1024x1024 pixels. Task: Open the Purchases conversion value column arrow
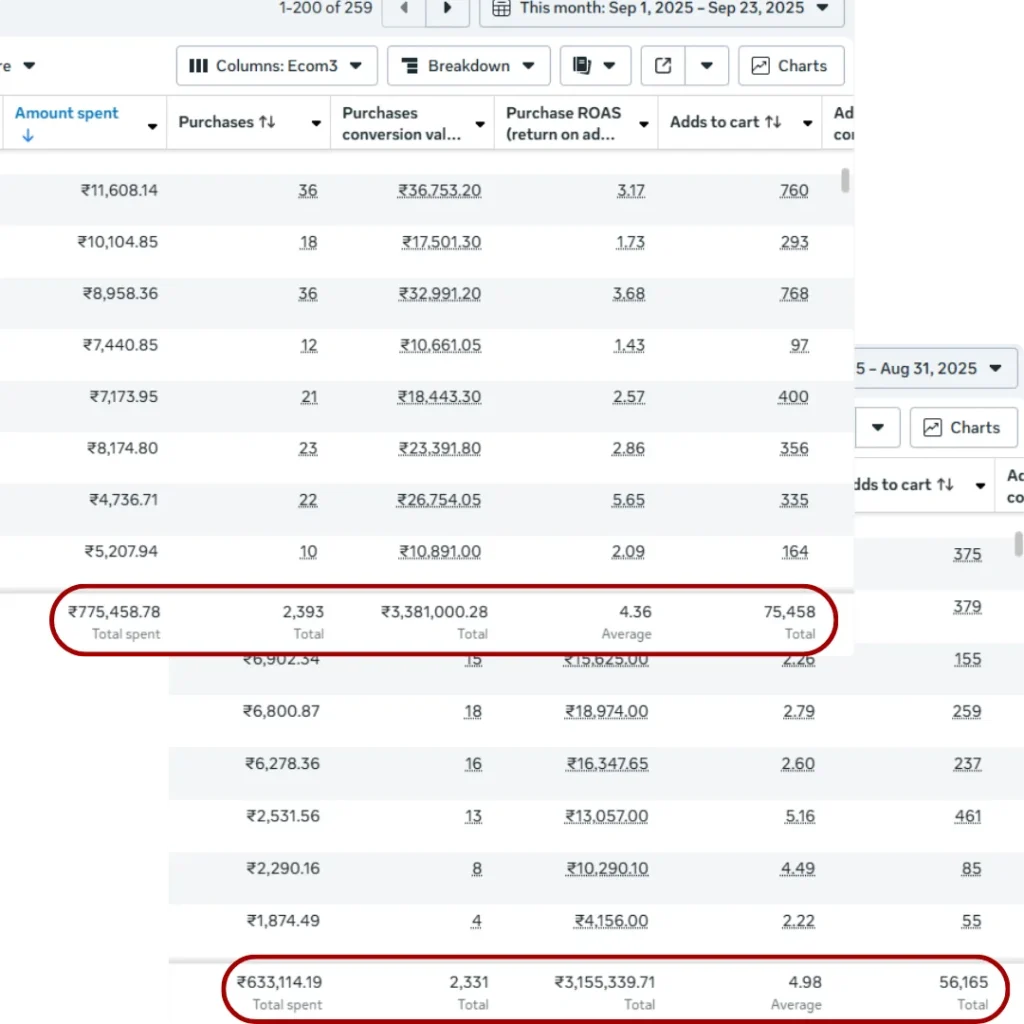[x=480, y=125]
